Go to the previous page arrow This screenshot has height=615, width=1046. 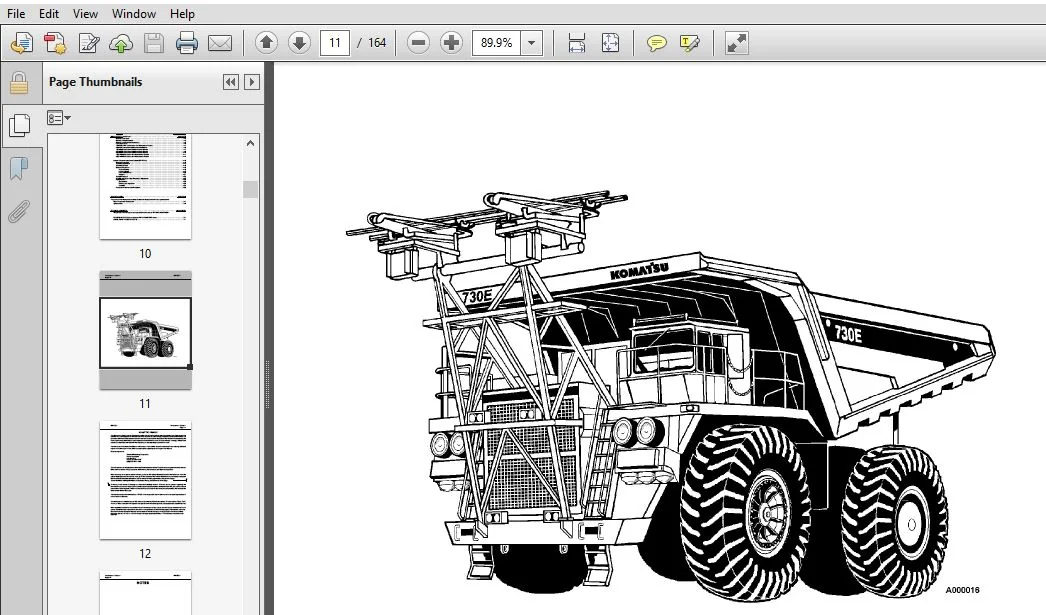(x=266, y=43)
